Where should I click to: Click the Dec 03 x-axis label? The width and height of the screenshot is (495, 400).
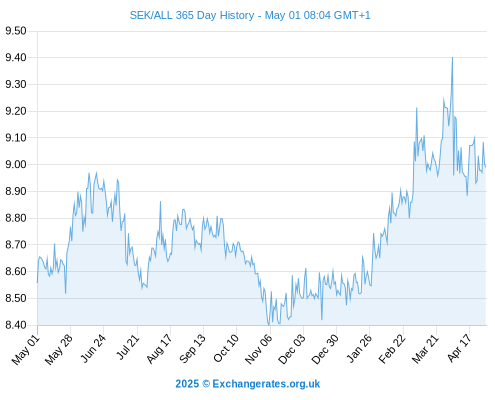coord(292,349)
